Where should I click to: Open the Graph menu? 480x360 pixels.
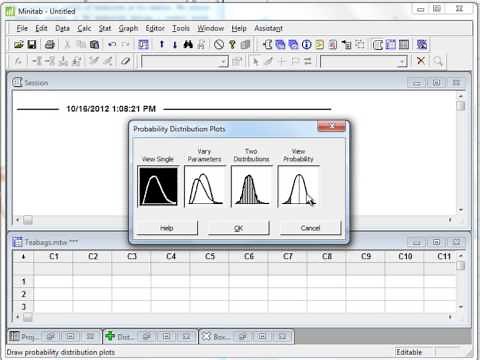click(128, 28)
